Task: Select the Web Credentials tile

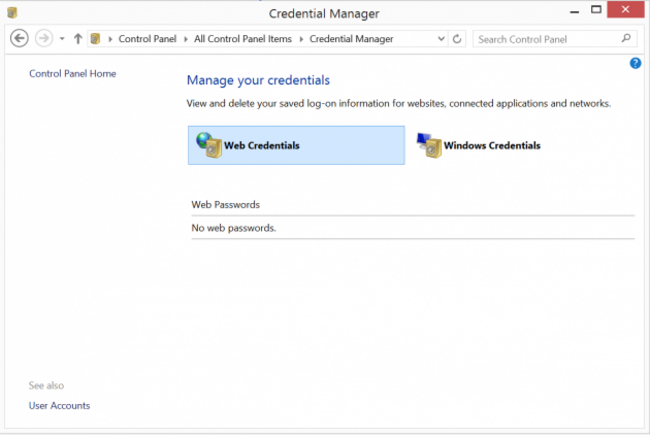Action: [296, 145]
